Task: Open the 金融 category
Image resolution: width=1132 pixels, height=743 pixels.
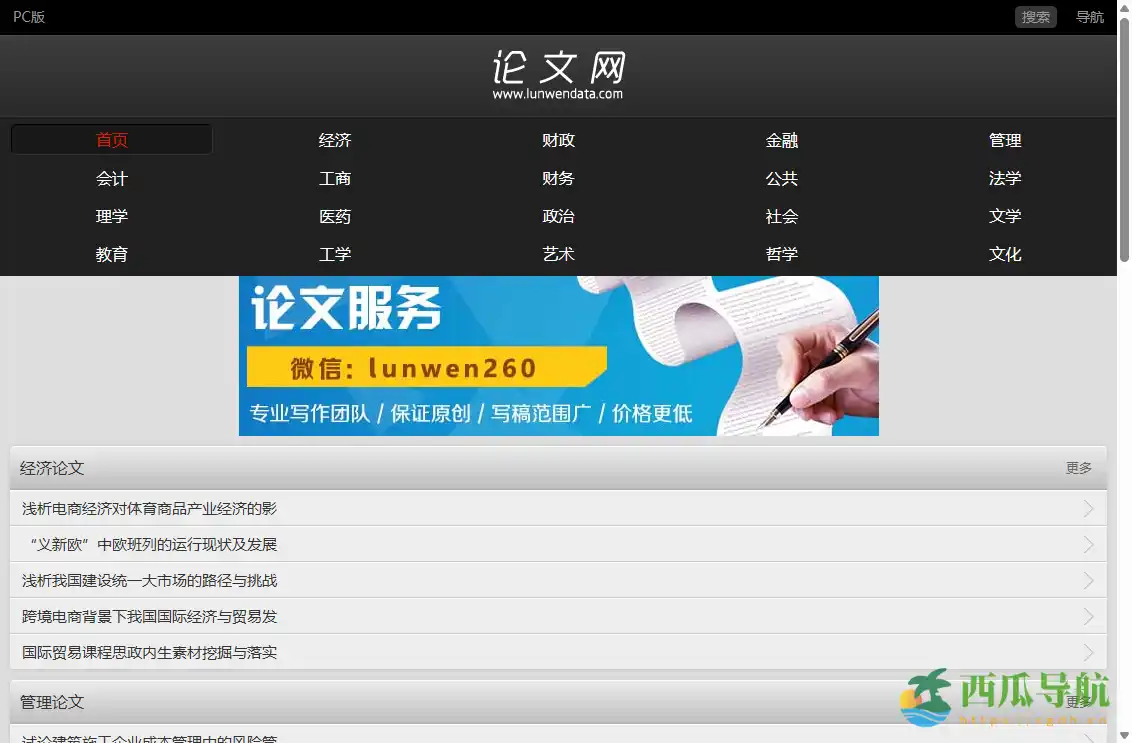Action: coord(781,140)
